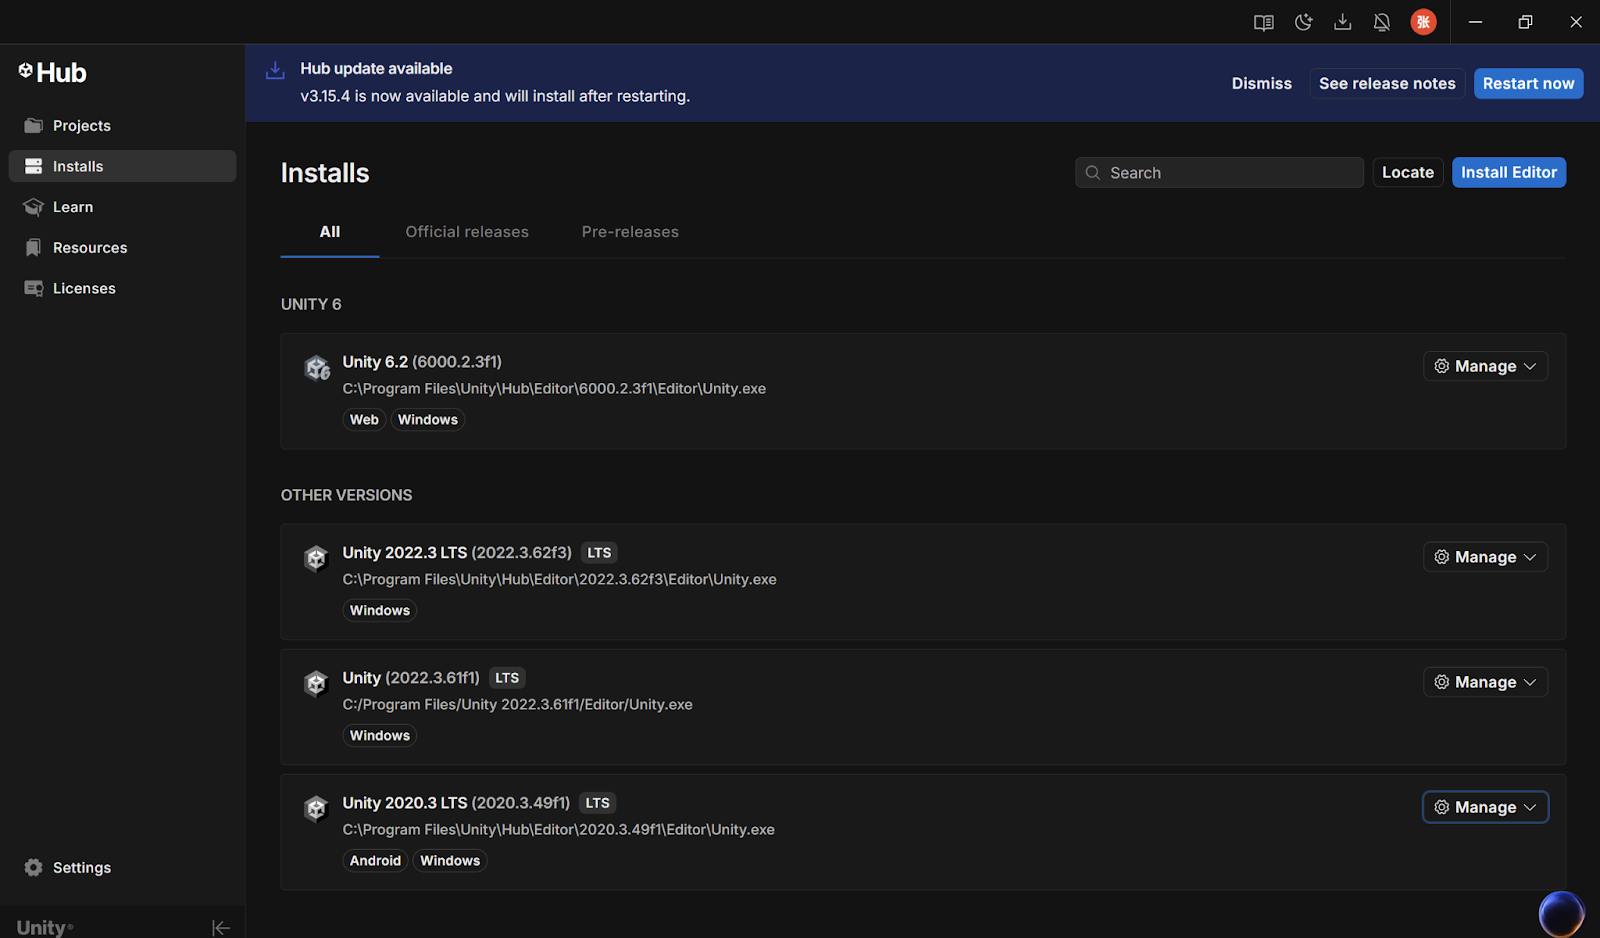Collapse the sidebar using the arrow icon
The height and width of the screenshot is (938, 1600).
[221, 928]
